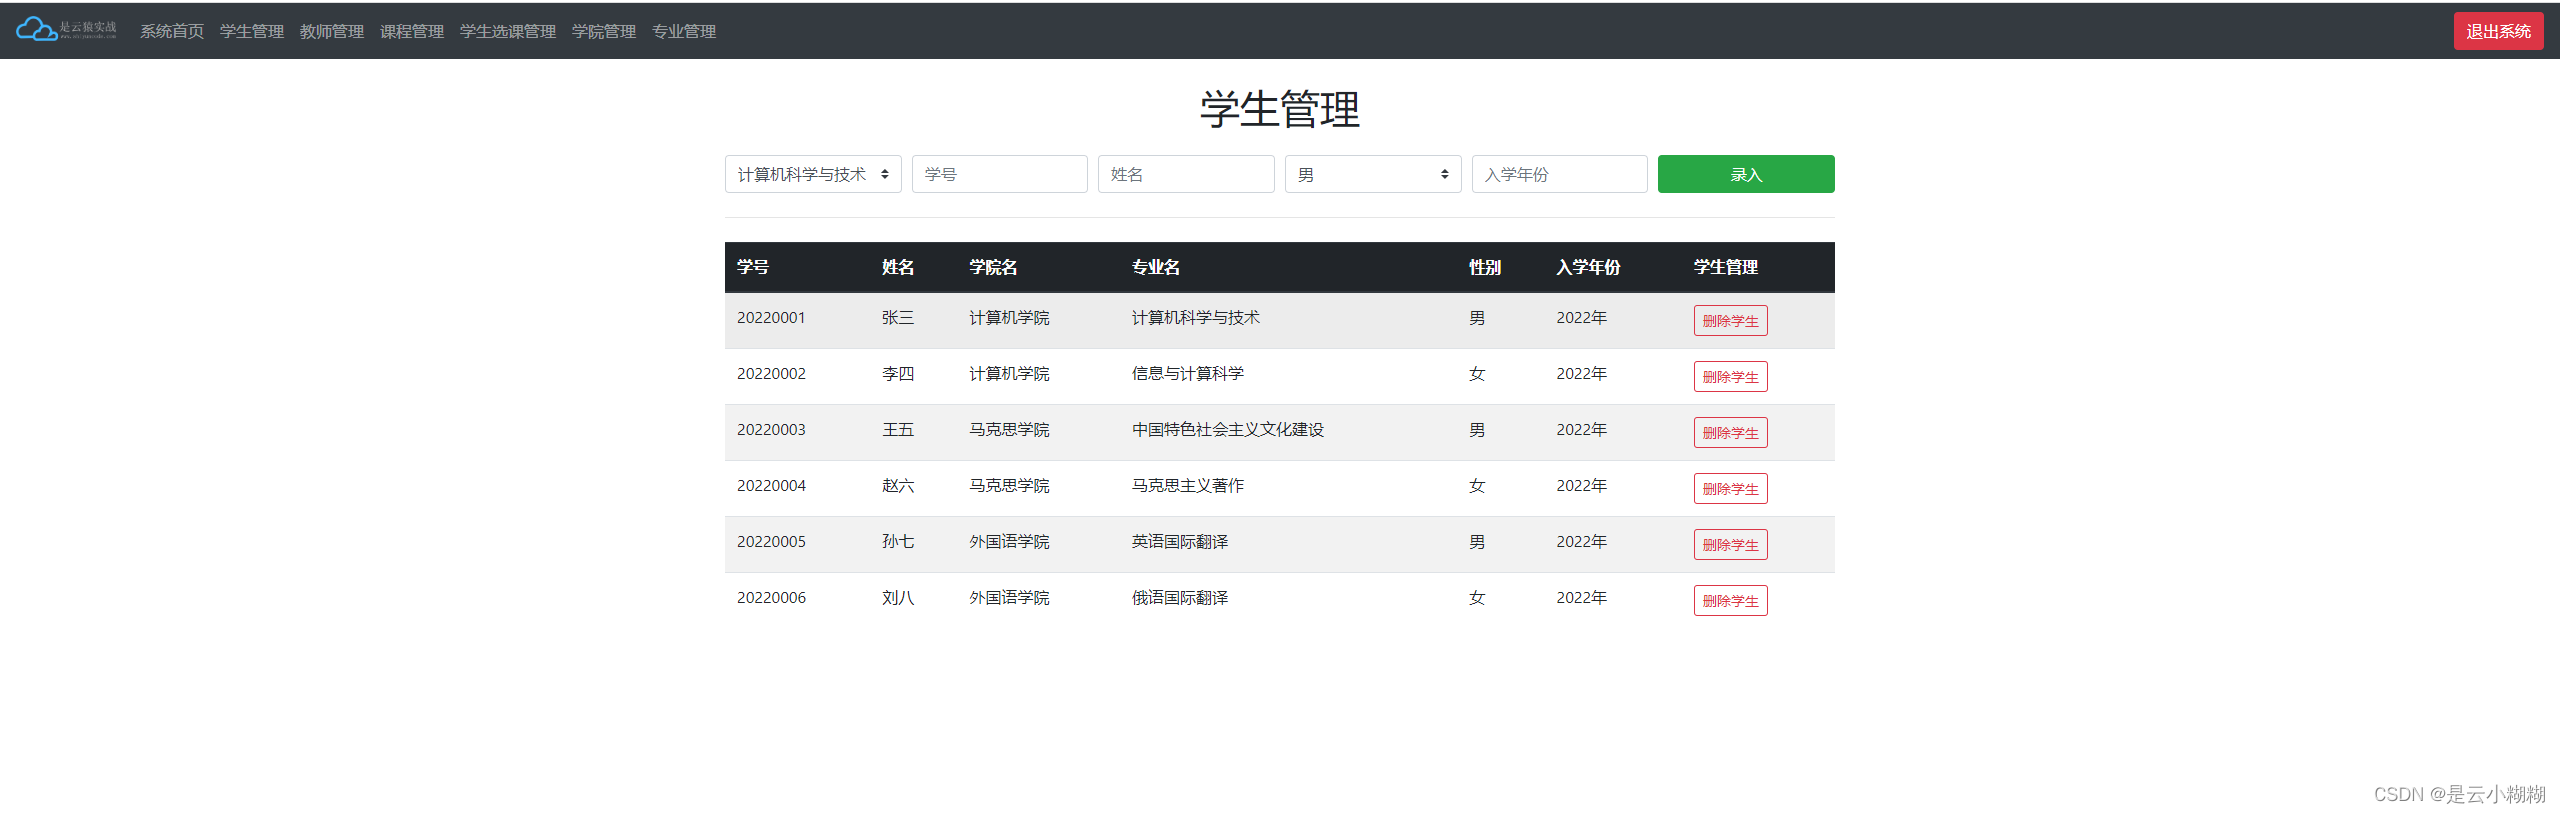Expand the 计算机科学与技术 major dropdown
Viewport: 2560px width, 814px height.
813,174
